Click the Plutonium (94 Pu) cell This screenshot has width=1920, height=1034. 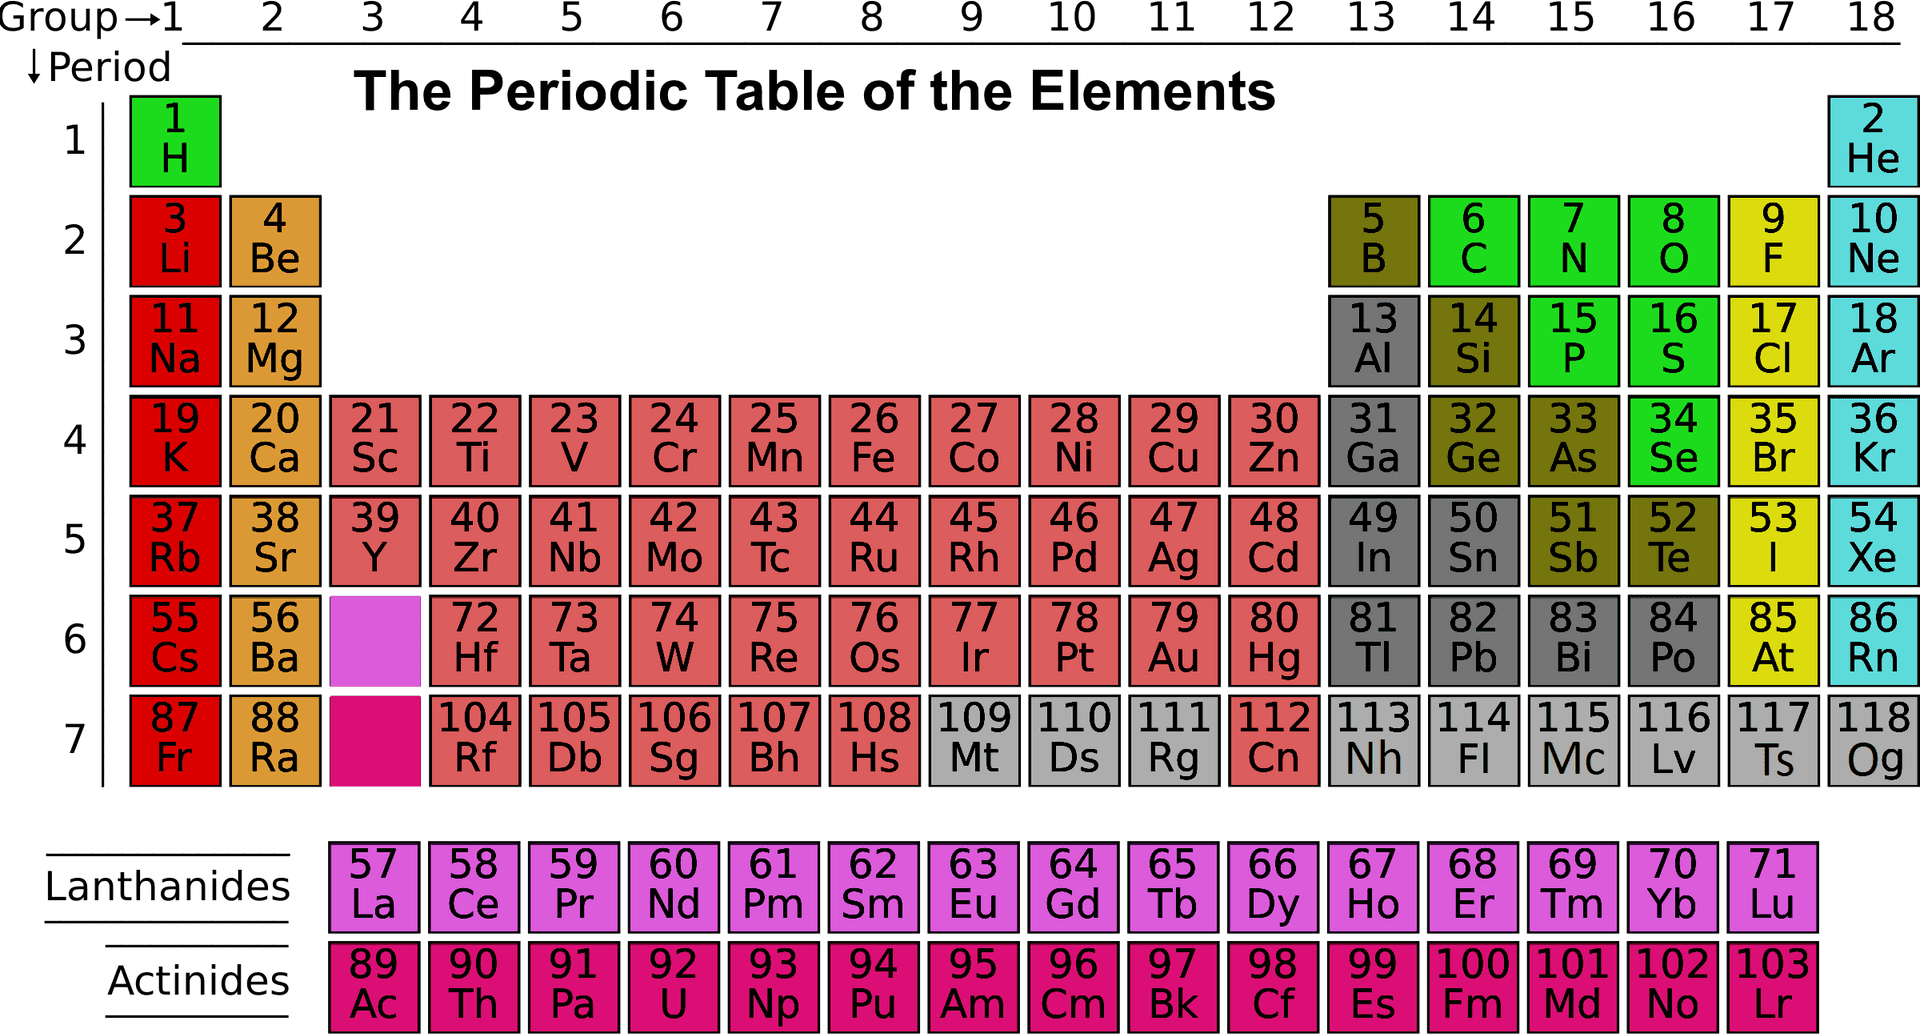pos(874,987)
